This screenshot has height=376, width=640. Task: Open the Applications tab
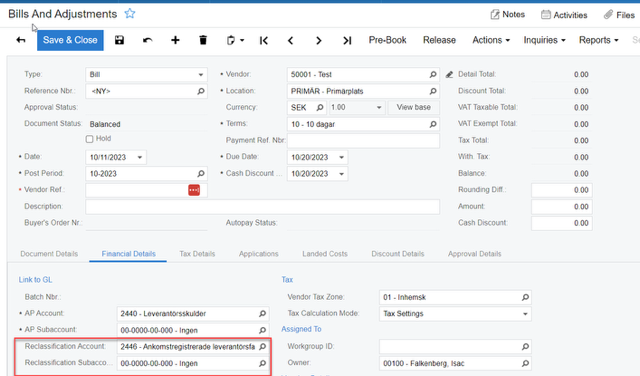pyautogui.click(x=258, y=254)
